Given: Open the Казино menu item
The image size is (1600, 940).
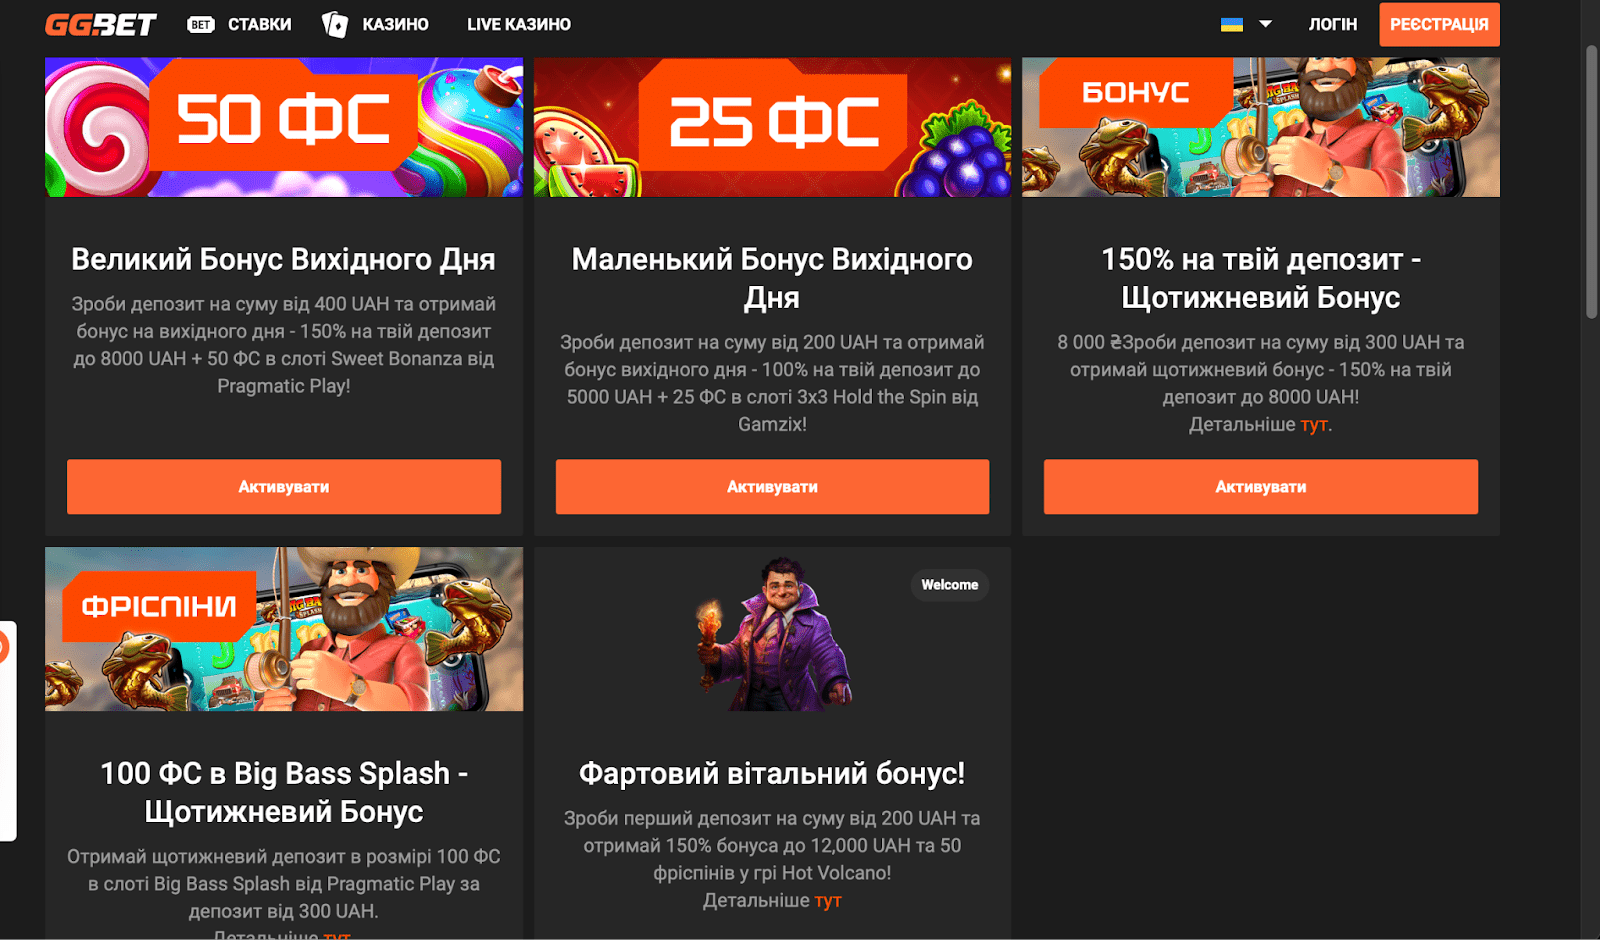Looking at the screenshot, I should [x=395, y=24].
